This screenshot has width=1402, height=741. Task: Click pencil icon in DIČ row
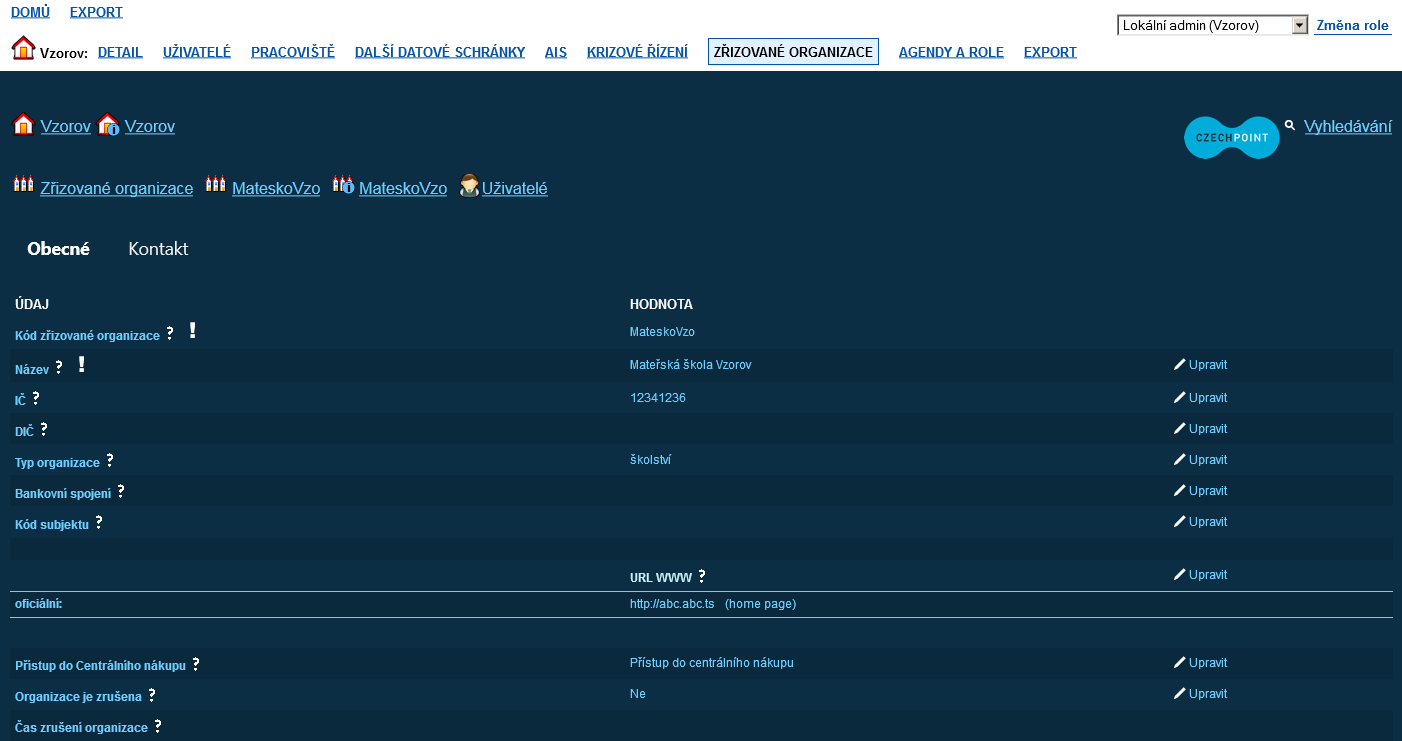point(1179,429)
